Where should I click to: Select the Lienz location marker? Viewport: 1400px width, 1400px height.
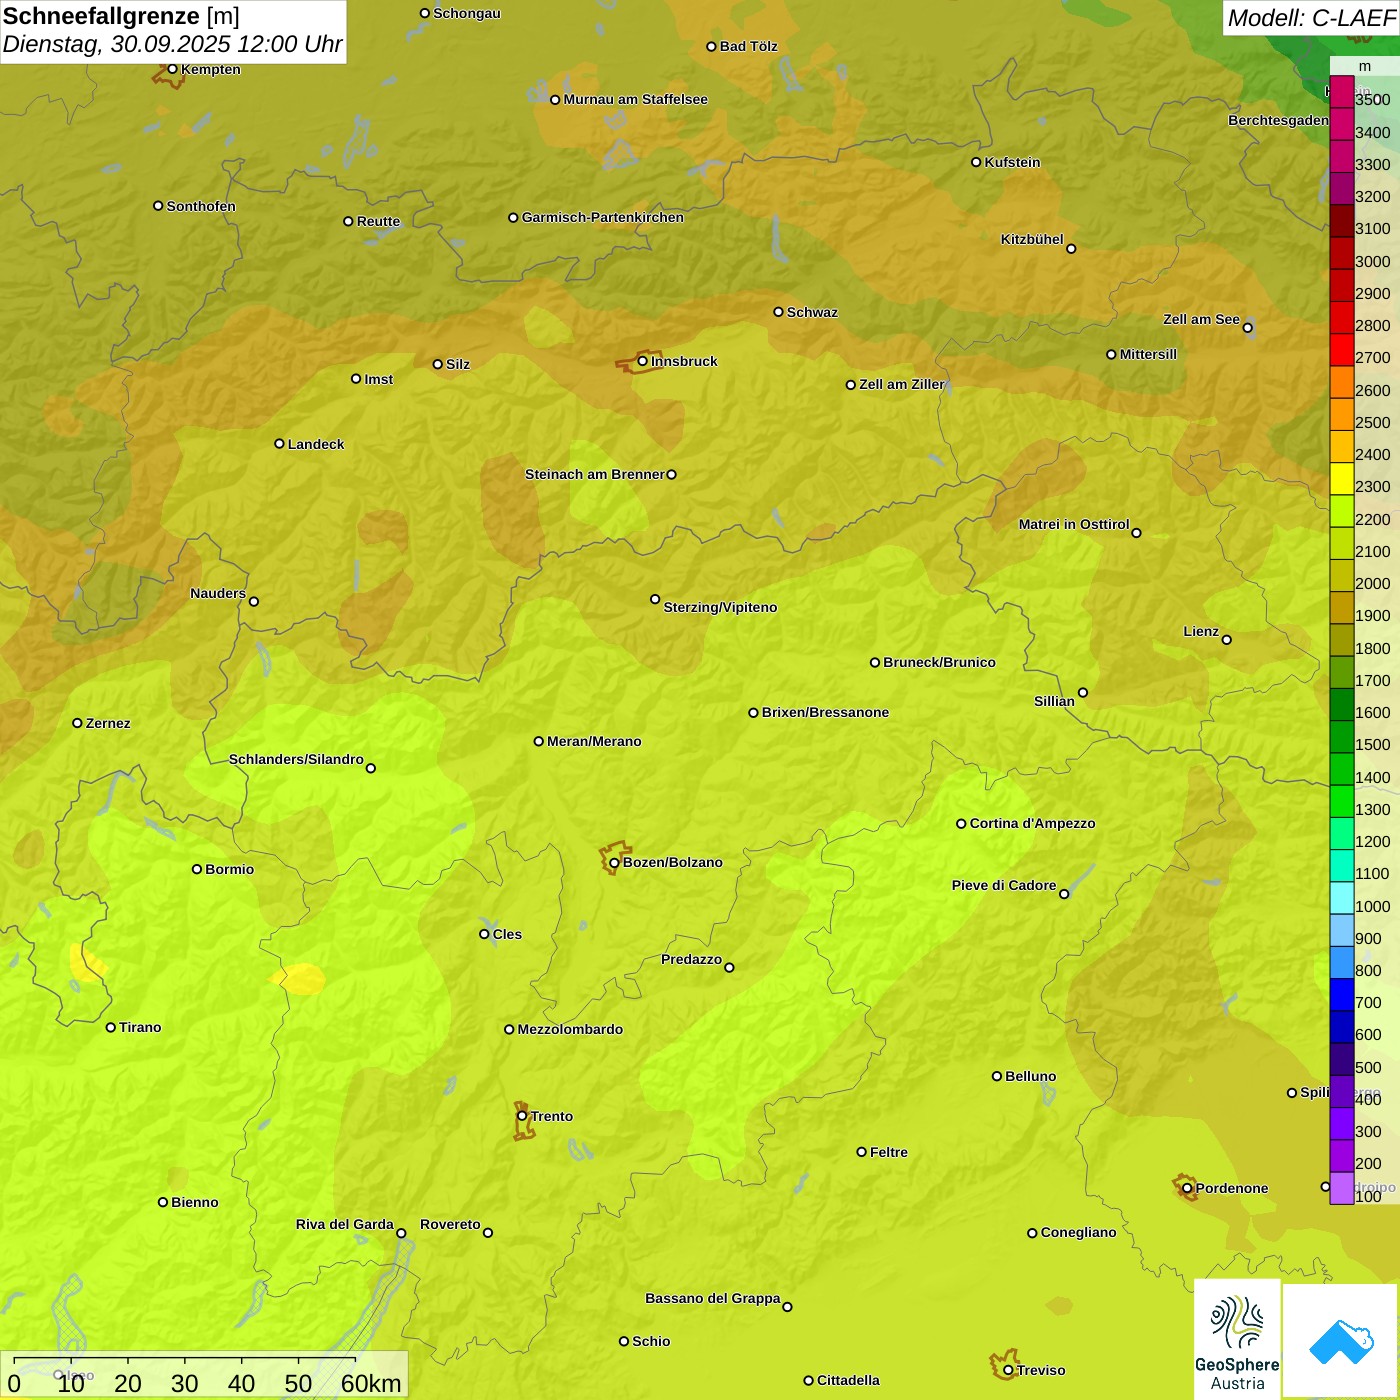(x=1227, y=640)
